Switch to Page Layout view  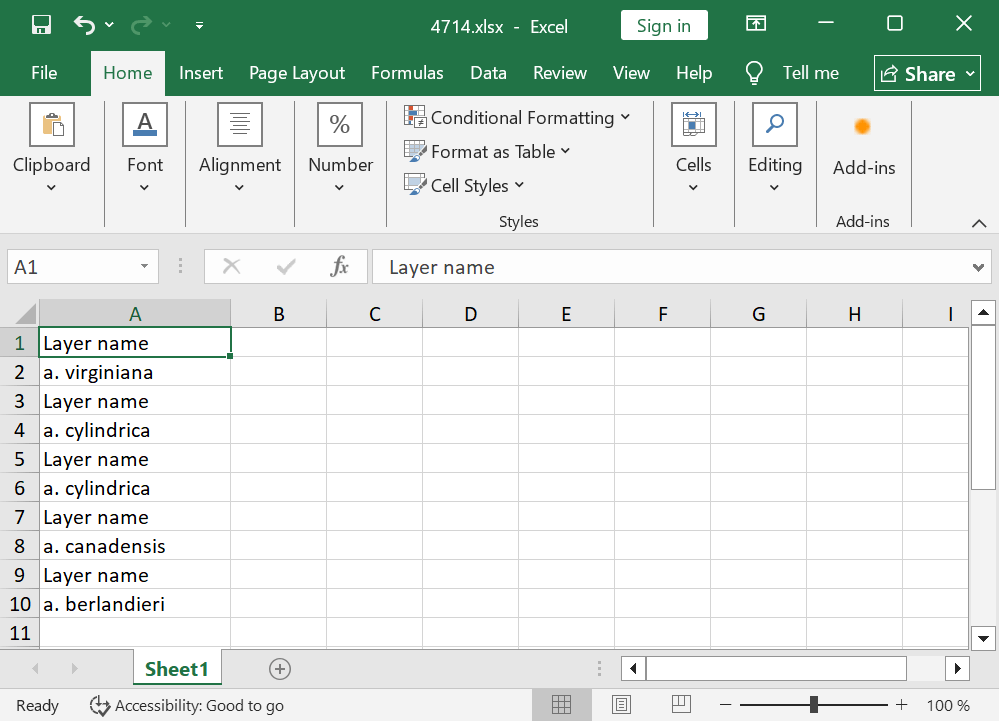[x=621, y=705]
